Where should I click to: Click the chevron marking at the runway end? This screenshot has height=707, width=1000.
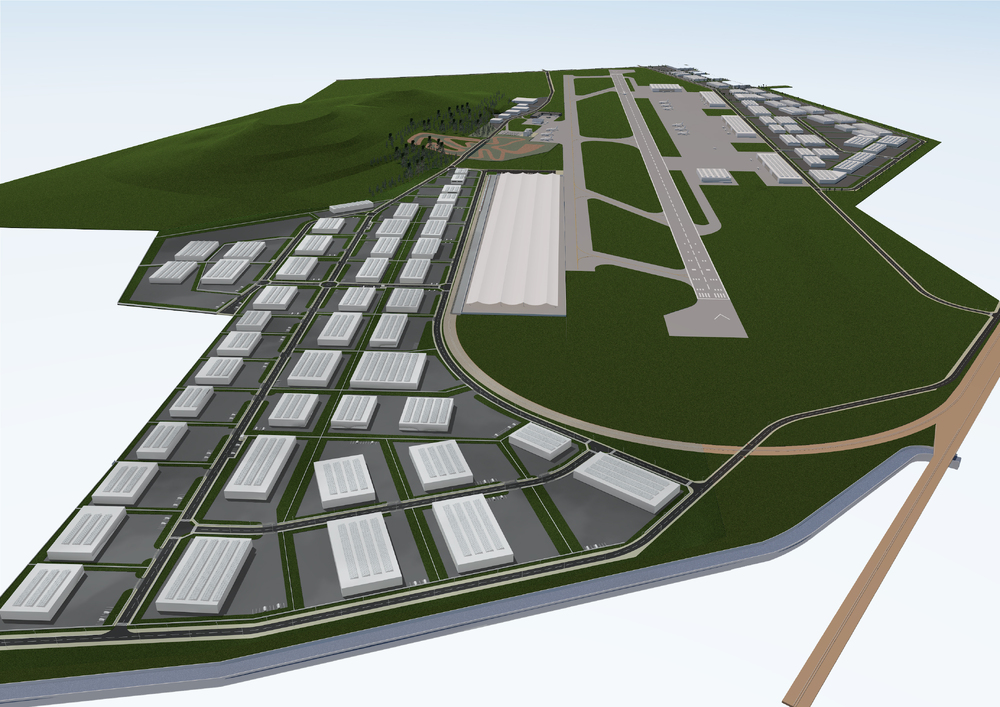[721, 317]
